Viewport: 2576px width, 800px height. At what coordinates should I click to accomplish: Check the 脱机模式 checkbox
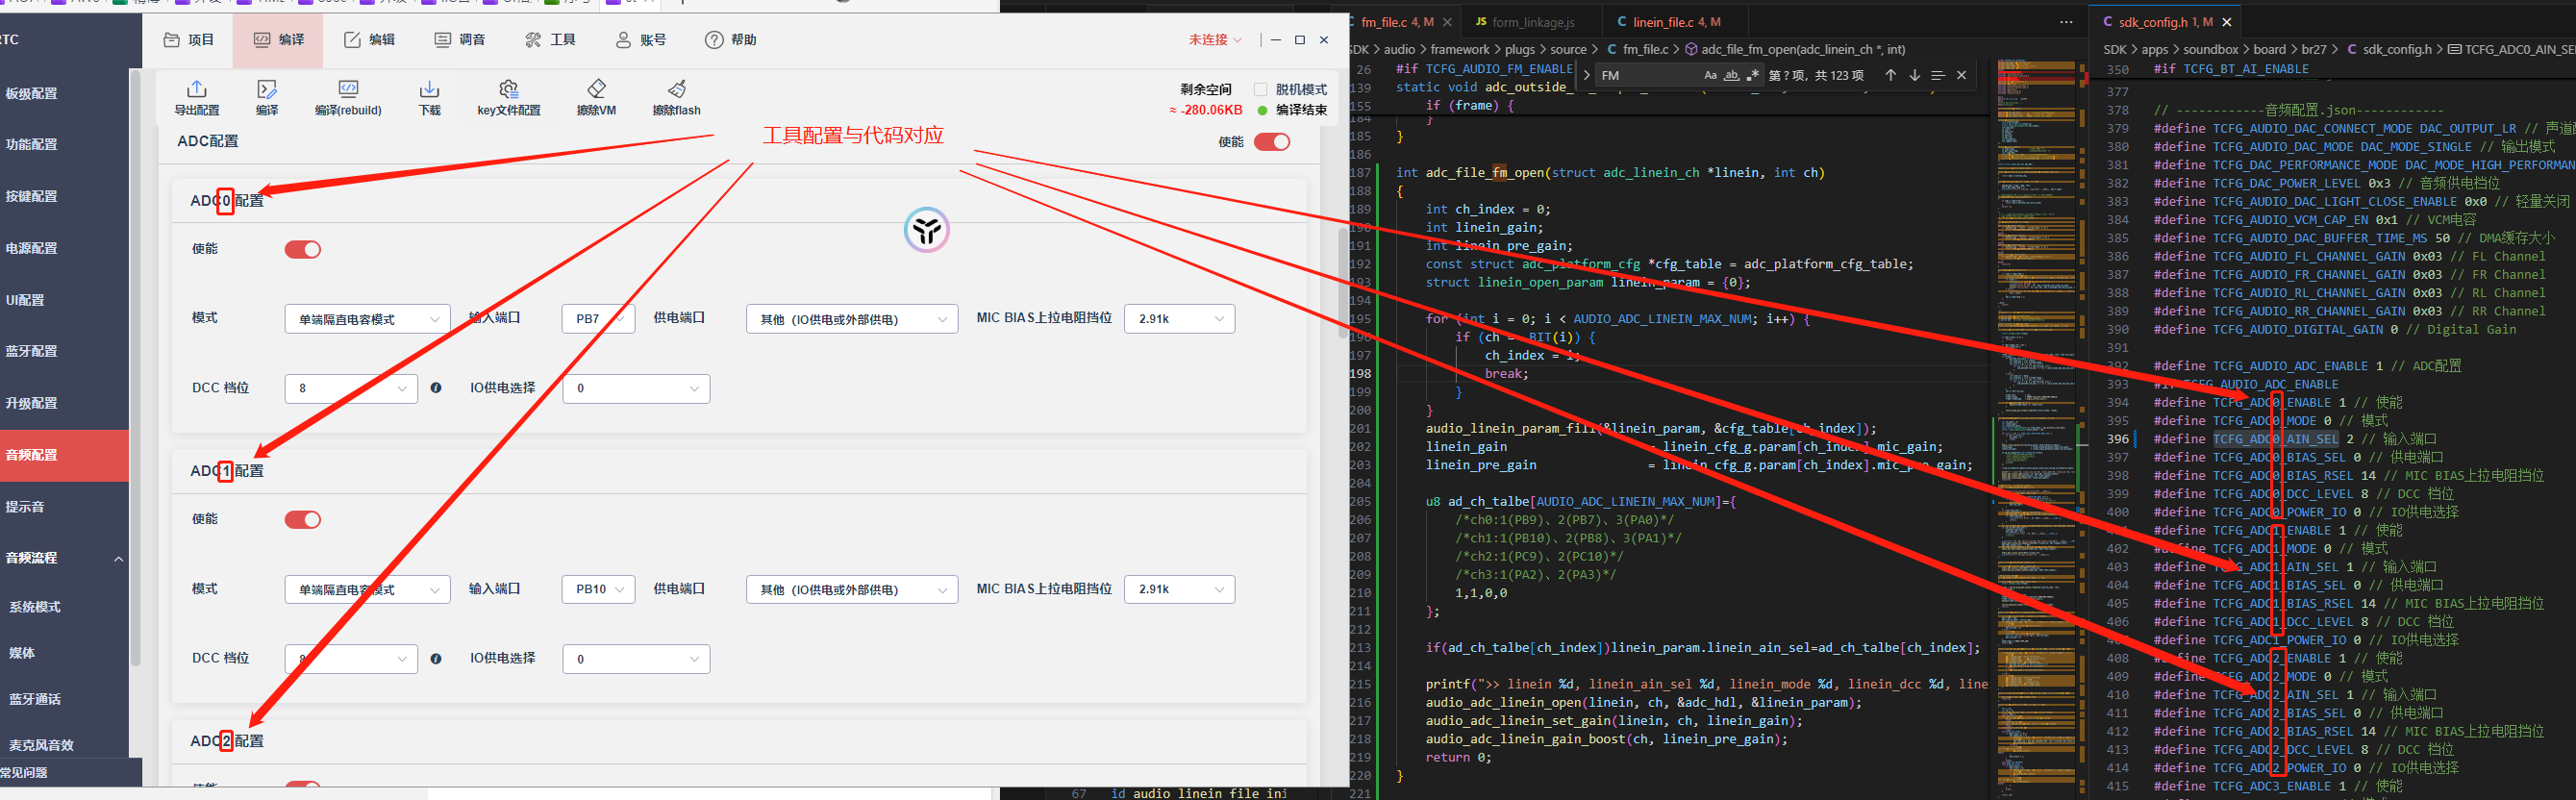[x=1260, y=89]
